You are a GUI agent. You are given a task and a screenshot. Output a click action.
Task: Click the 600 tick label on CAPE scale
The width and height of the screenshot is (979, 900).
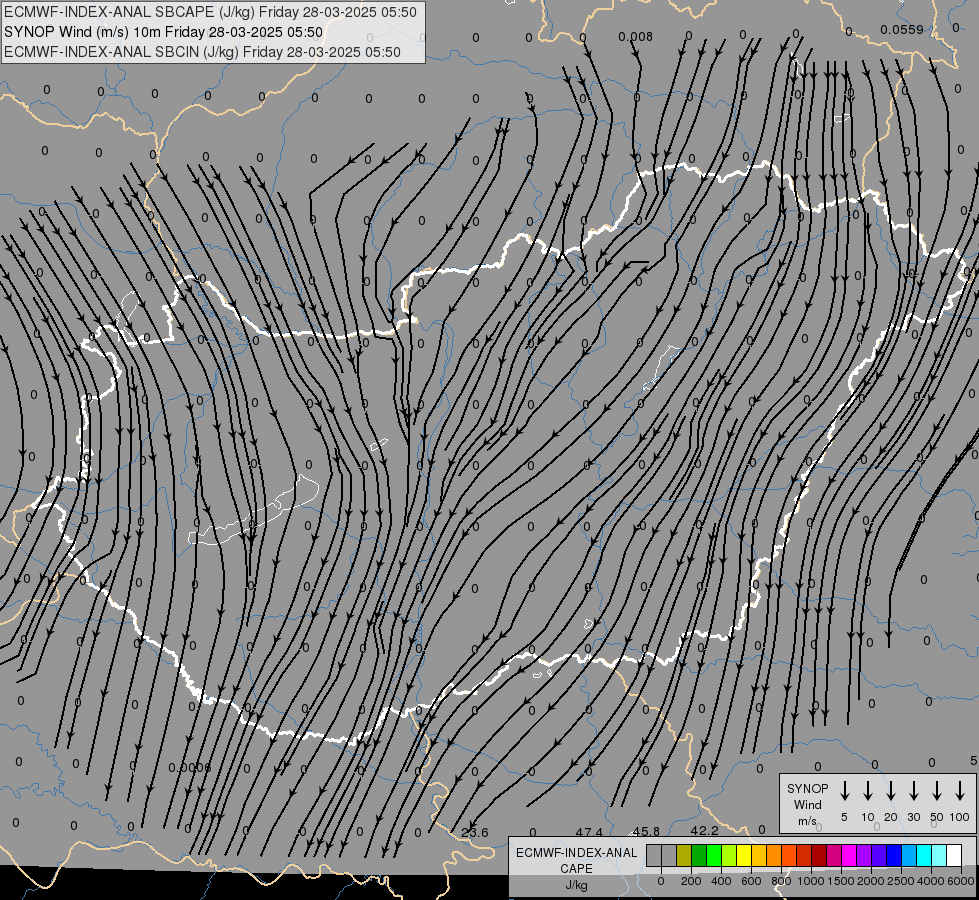[751, 881]
